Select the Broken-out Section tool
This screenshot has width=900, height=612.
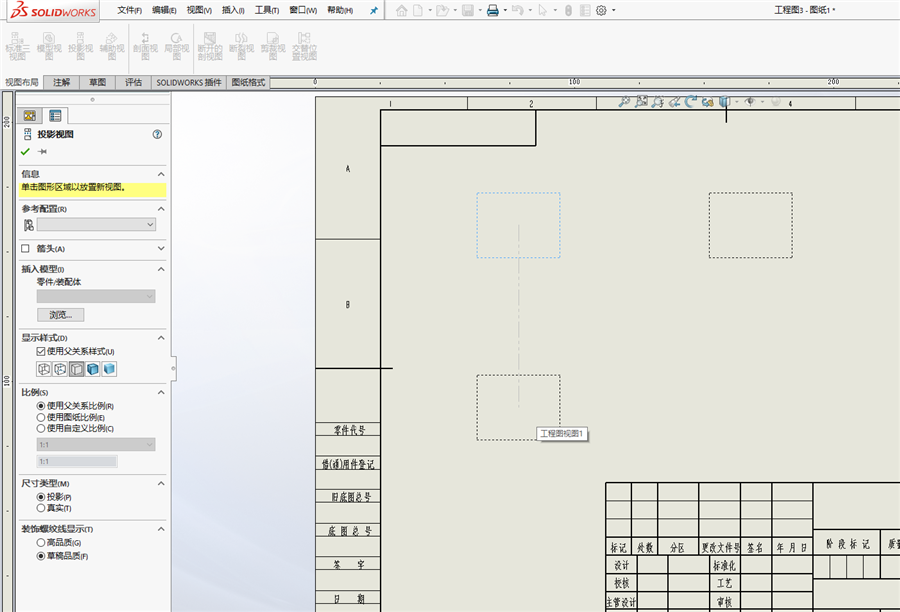pos(210,46)
